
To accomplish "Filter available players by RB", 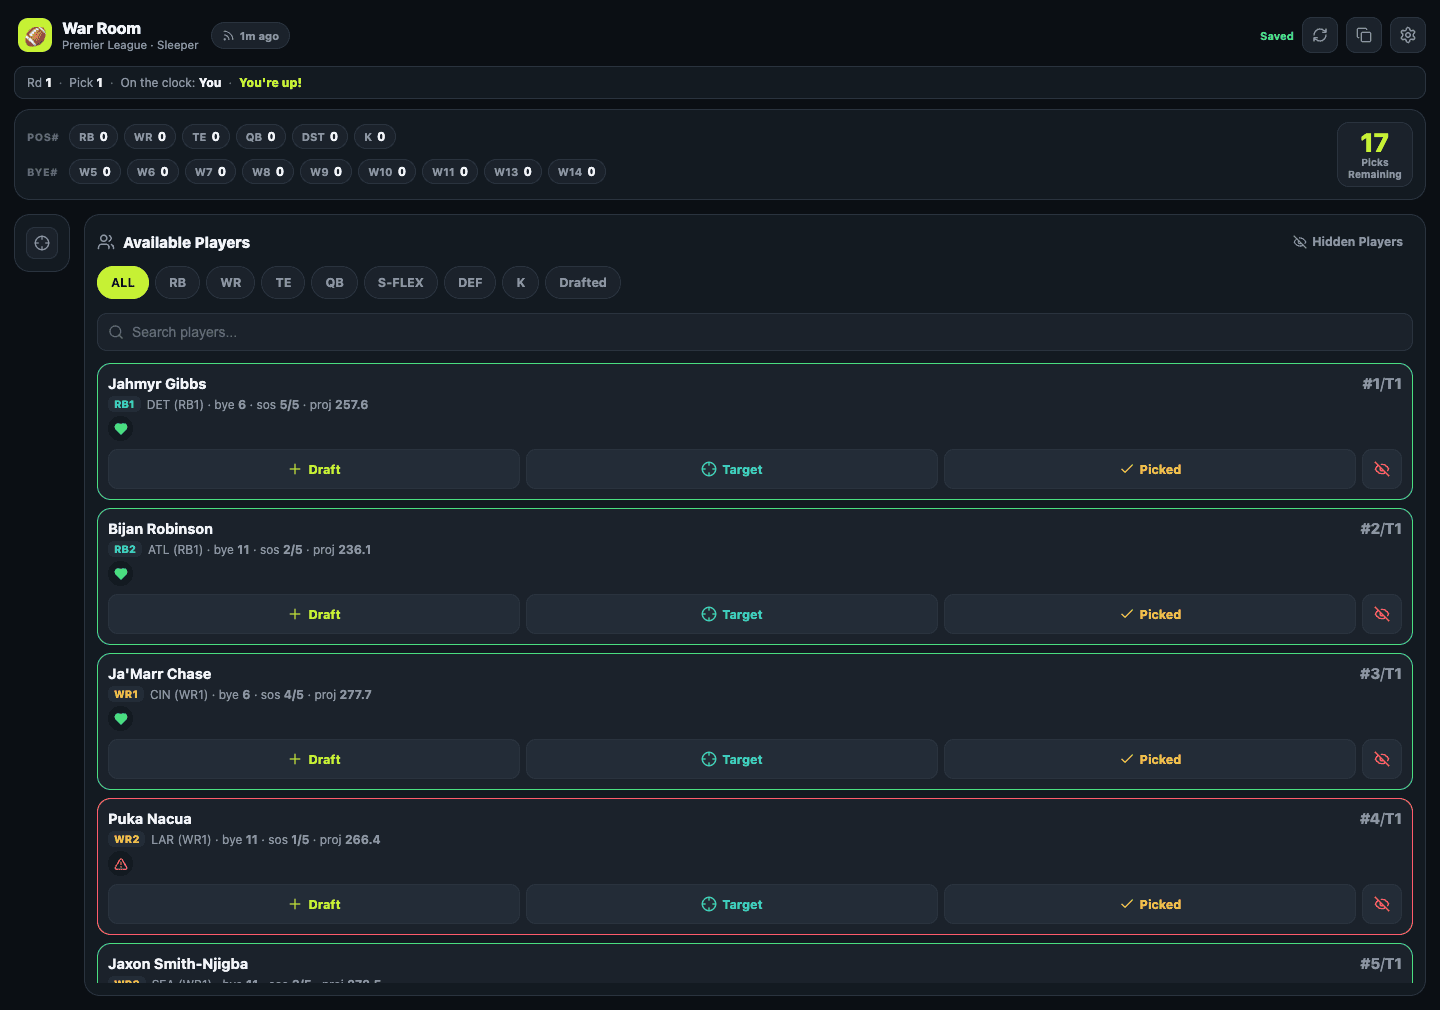I will [177, 283].
